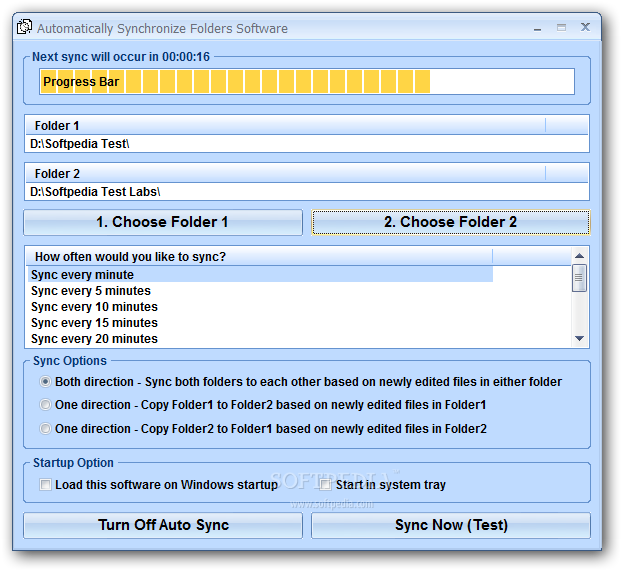
Task: Click the sync list scrollbar thumb
Action: (x=579, y=278)
